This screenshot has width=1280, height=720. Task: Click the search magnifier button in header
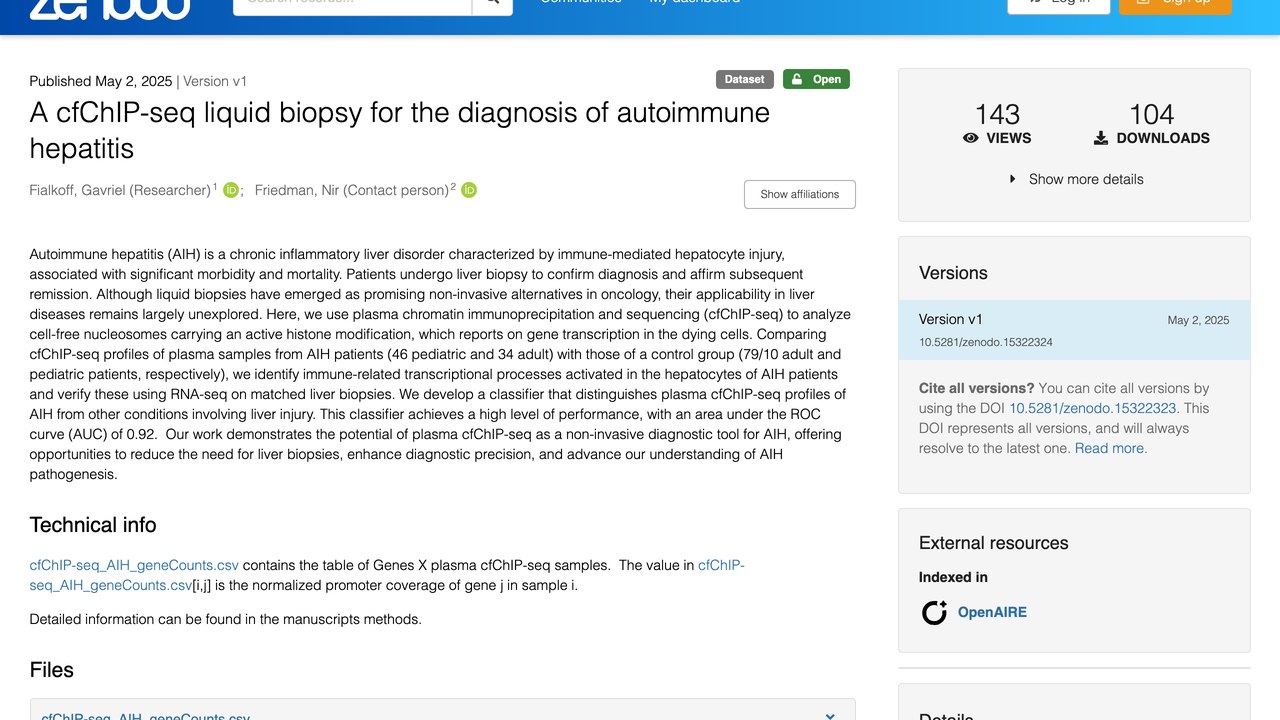tap(492, 3)
